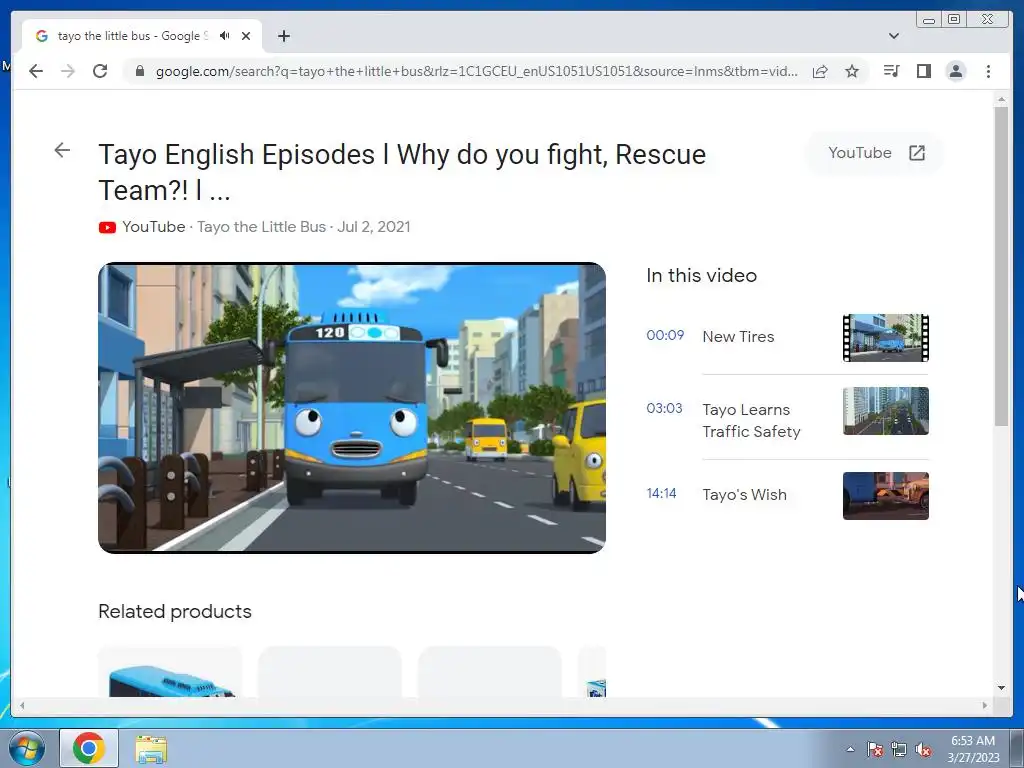Open 'Tayo Learns Traffic Safety' chapter
Image resolution: width=1024 pixels, height=768 pixels.
[x=751, y=421]
